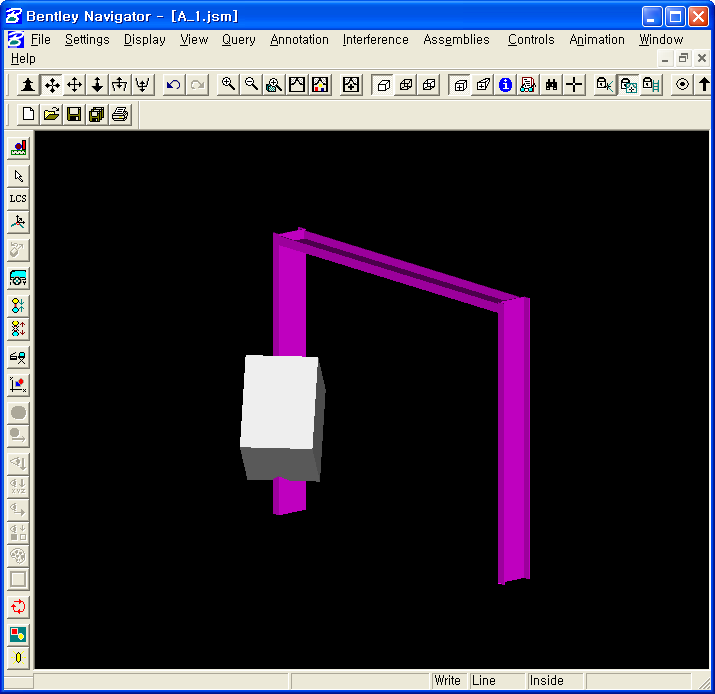The image size is (715, 694).
Task: Click the white box in viewport
Action: [x=280, y=402]
